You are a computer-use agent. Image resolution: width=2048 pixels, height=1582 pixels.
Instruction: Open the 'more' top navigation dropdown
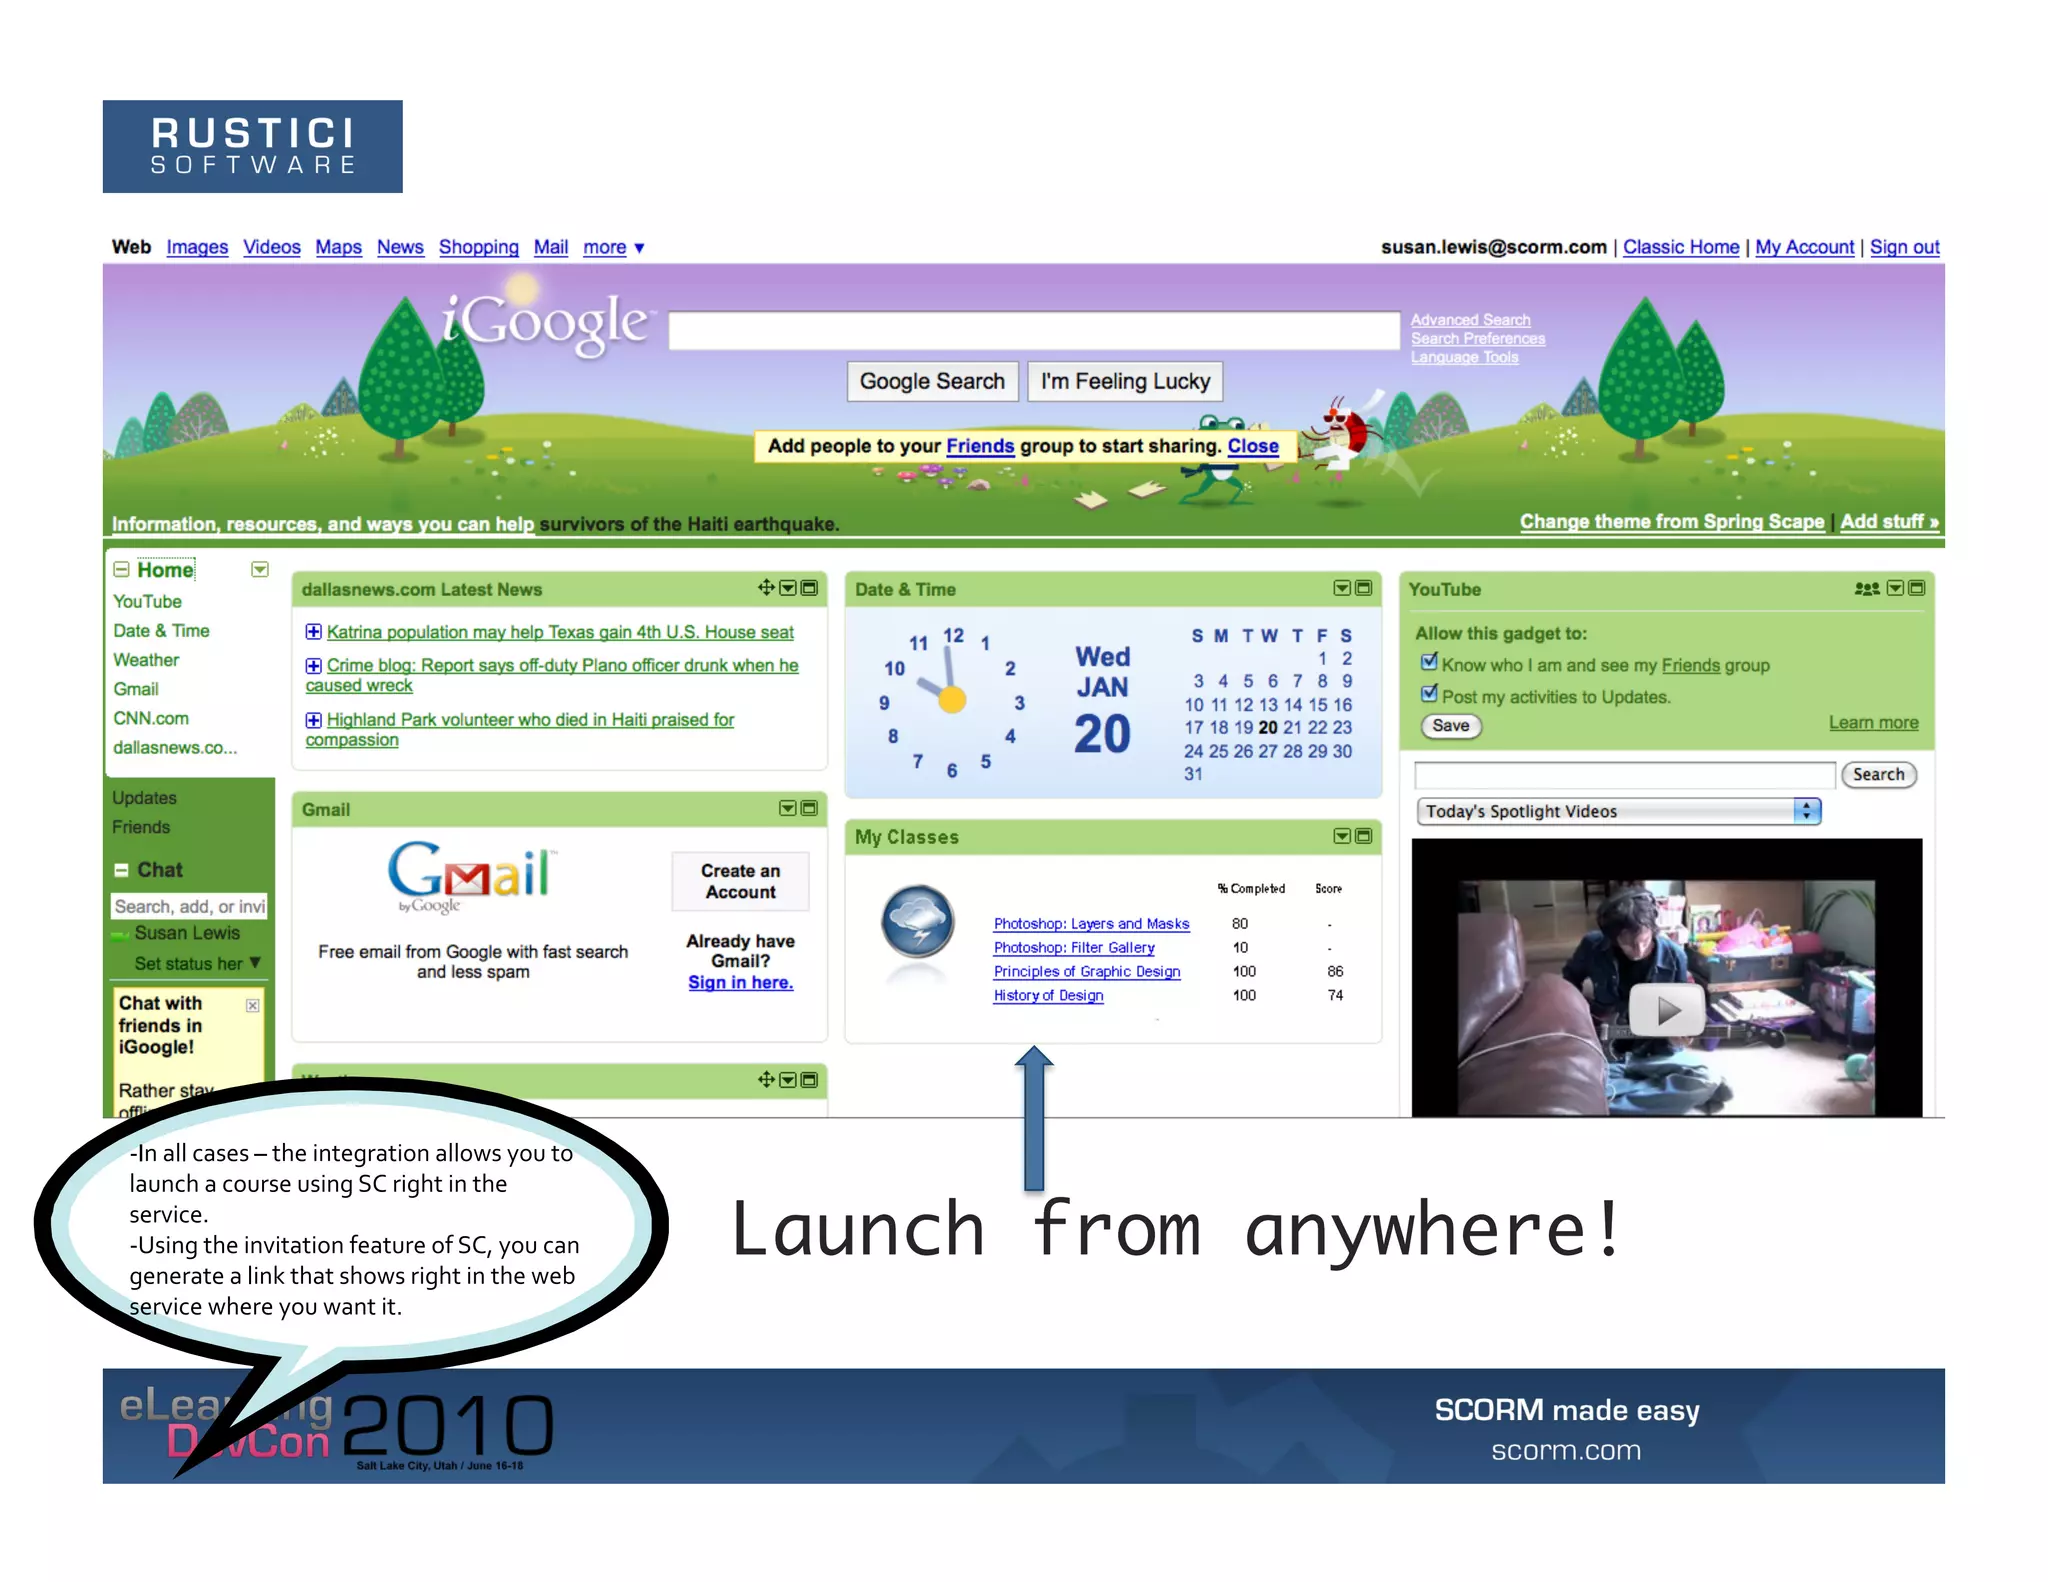coord(613,247)
